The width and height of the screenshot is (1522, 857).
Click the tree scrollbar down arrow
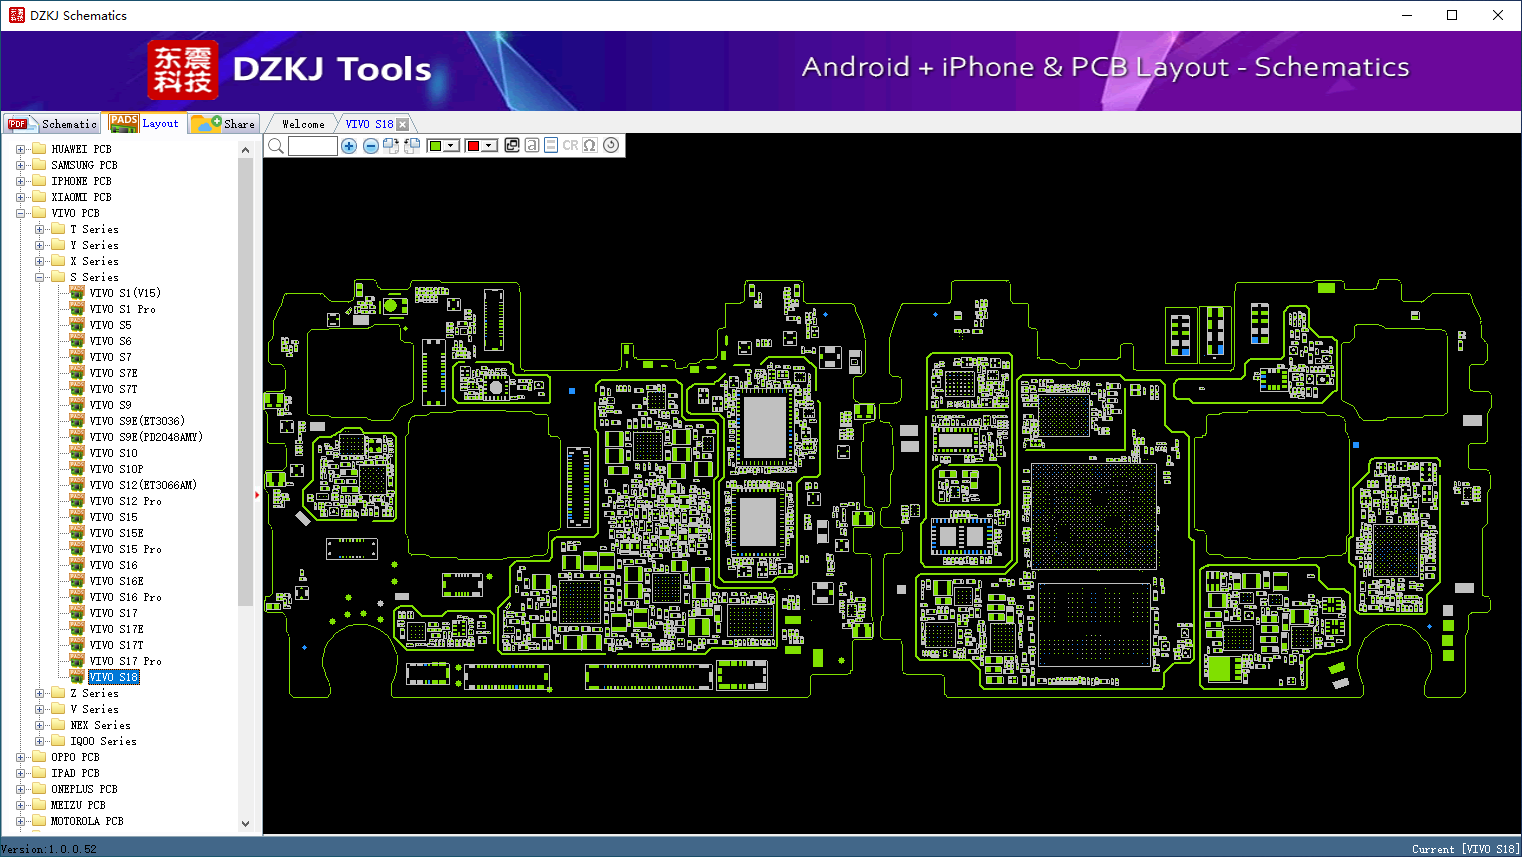(x=246, y=824)
